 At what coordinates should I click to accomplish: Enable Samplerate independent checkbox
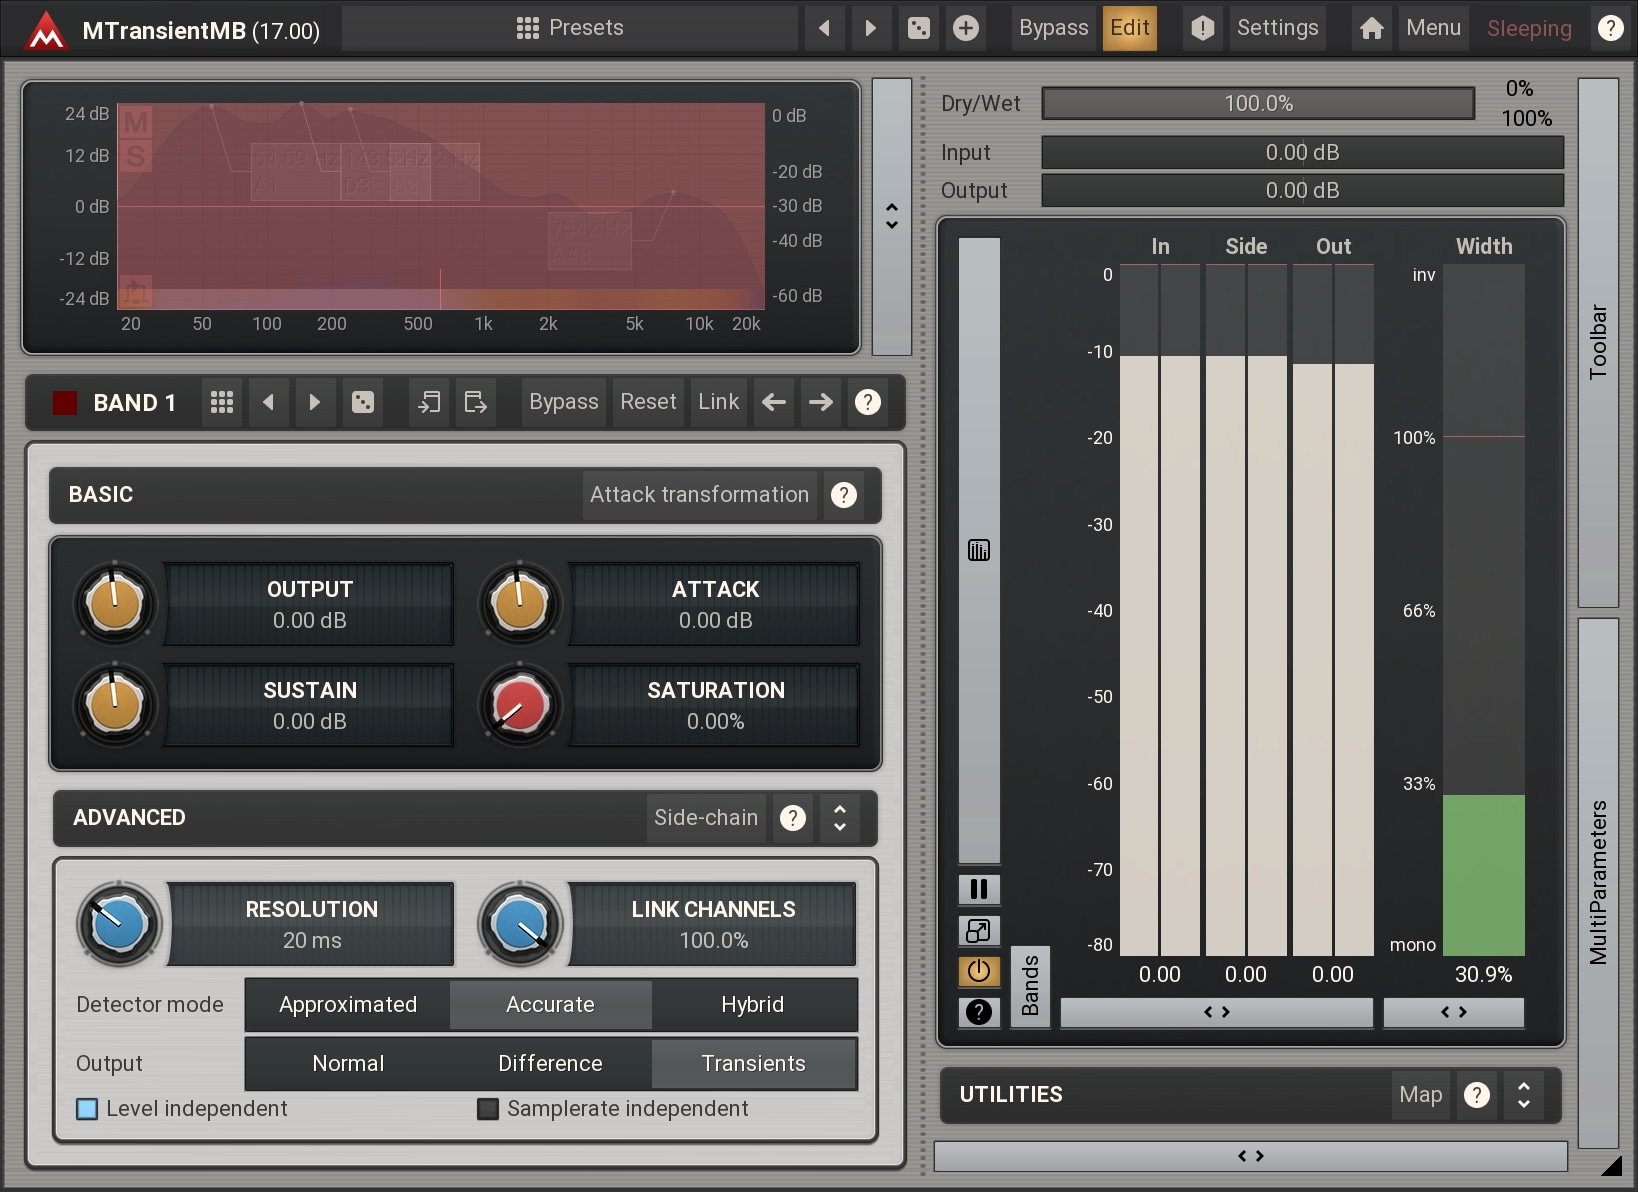(488, 1109)
